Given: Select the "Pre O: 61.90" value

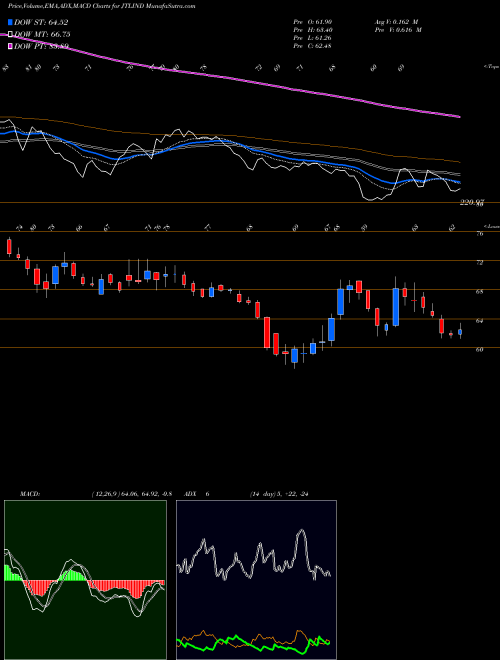Looking at the screenshot, I should click(x=314, y=22).
